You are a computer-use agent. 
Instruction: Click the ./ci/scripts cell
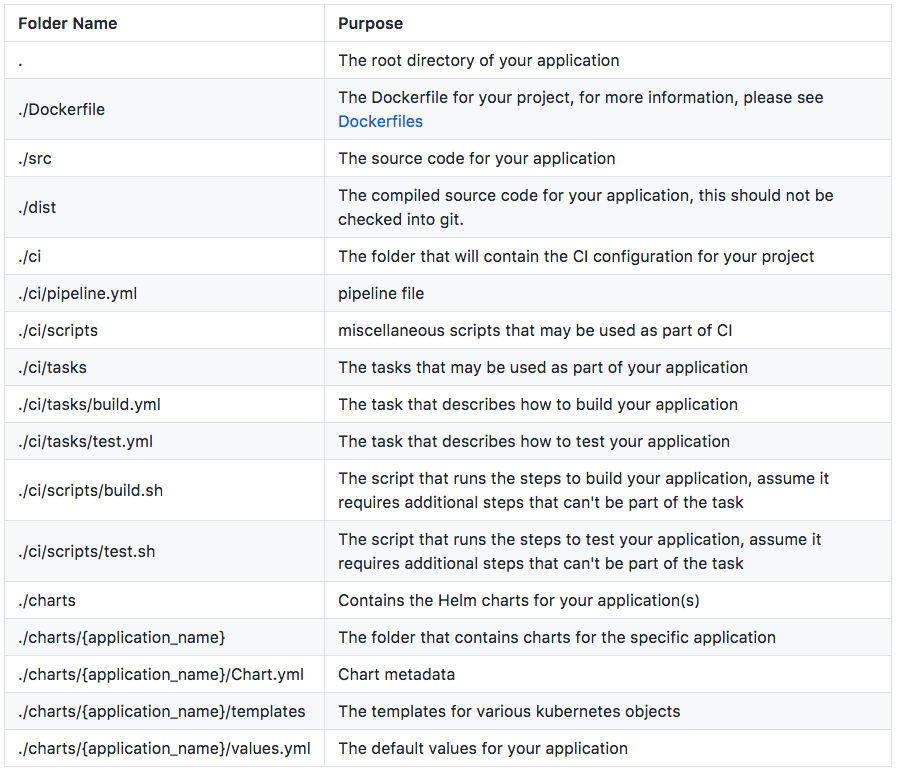pyautogui.click(x=164, y=330)
